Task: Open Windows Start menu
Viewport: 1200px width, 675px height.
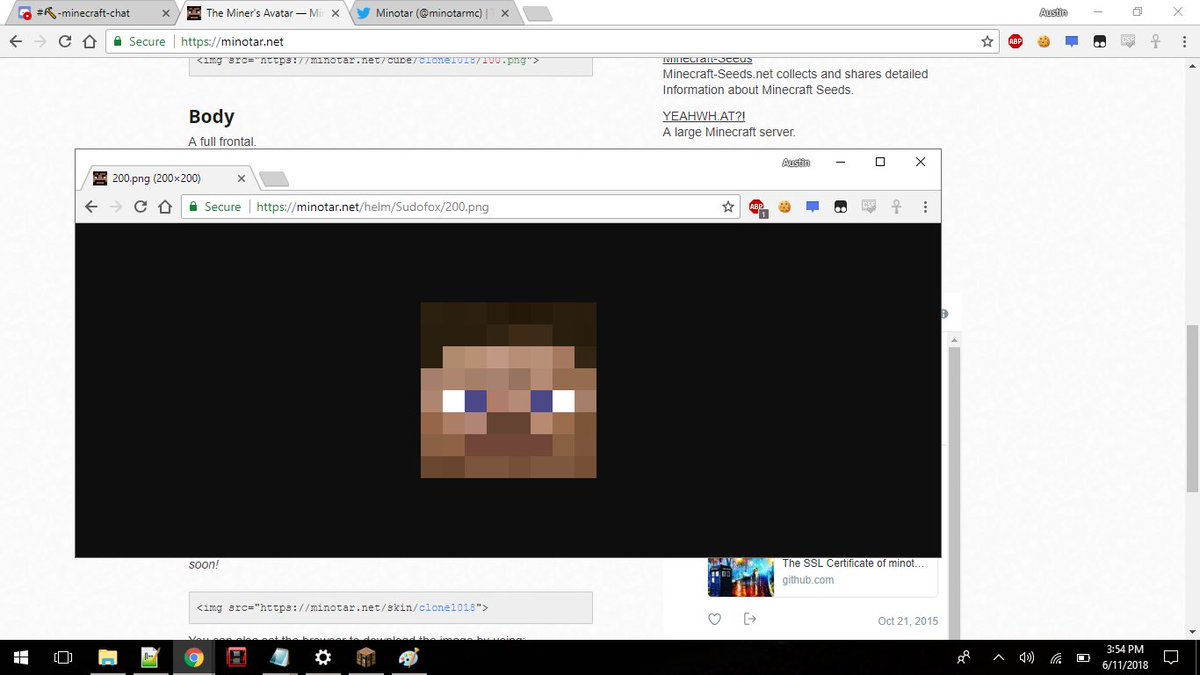Action: (x=22, y=658)
